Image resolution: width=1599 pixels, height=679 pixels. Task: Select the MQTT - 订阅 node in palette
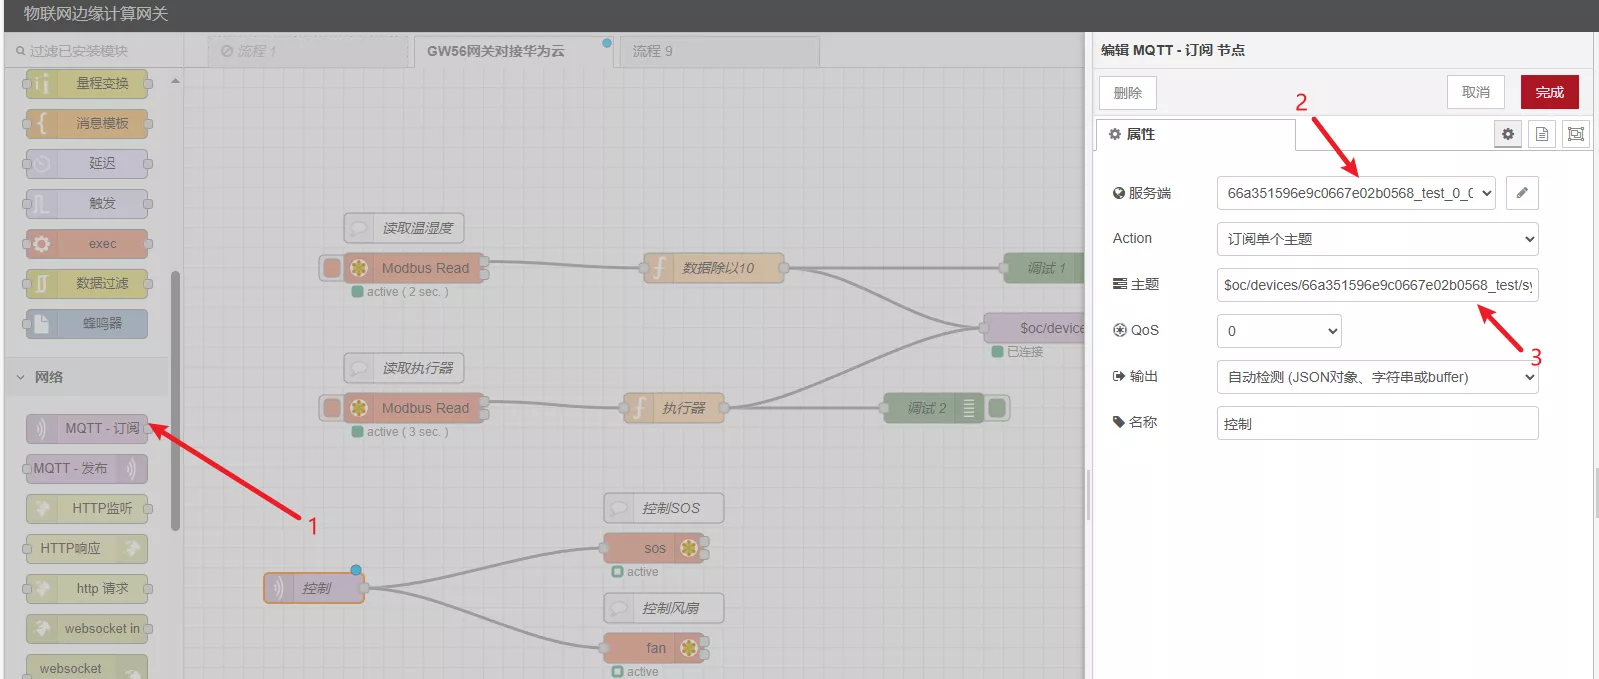[x=88, y=428]
